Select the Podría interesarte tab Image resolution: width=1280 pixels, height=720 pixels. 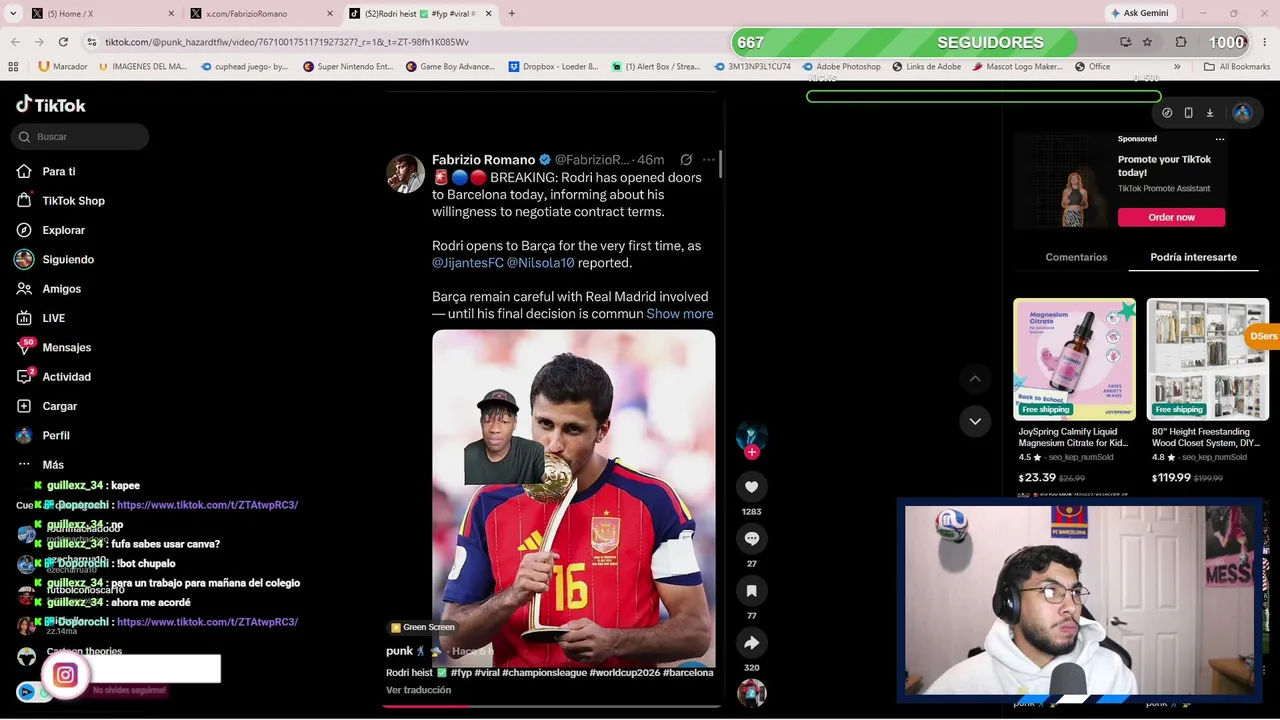point(1193,257)
